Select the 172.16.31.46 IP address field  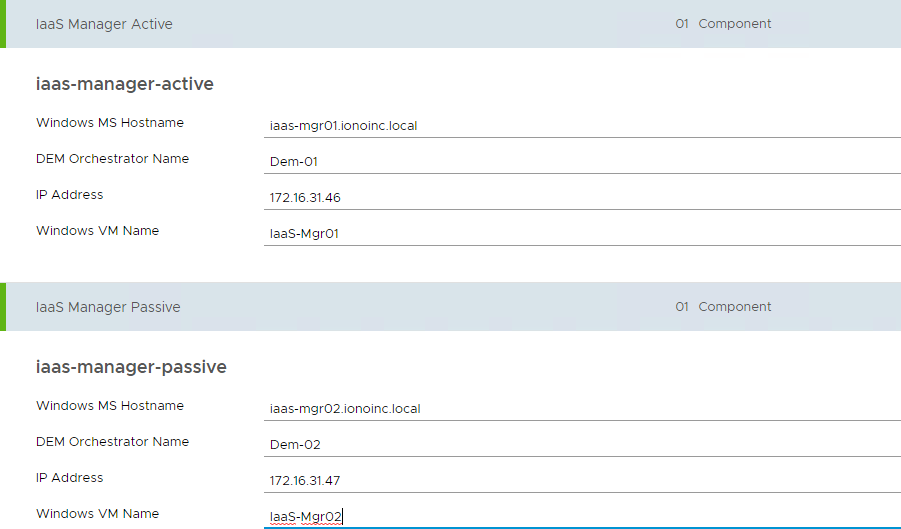[580, 198]
